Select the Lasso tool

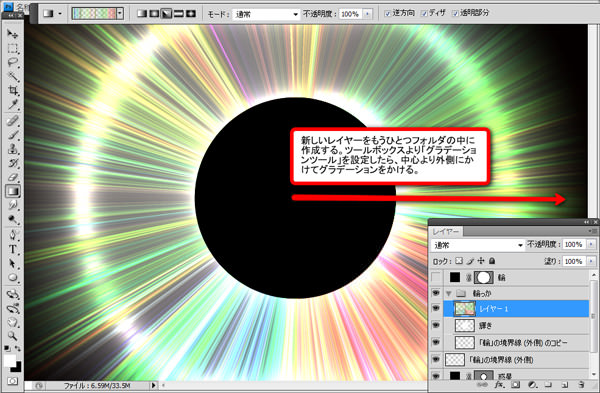point(13,62)
